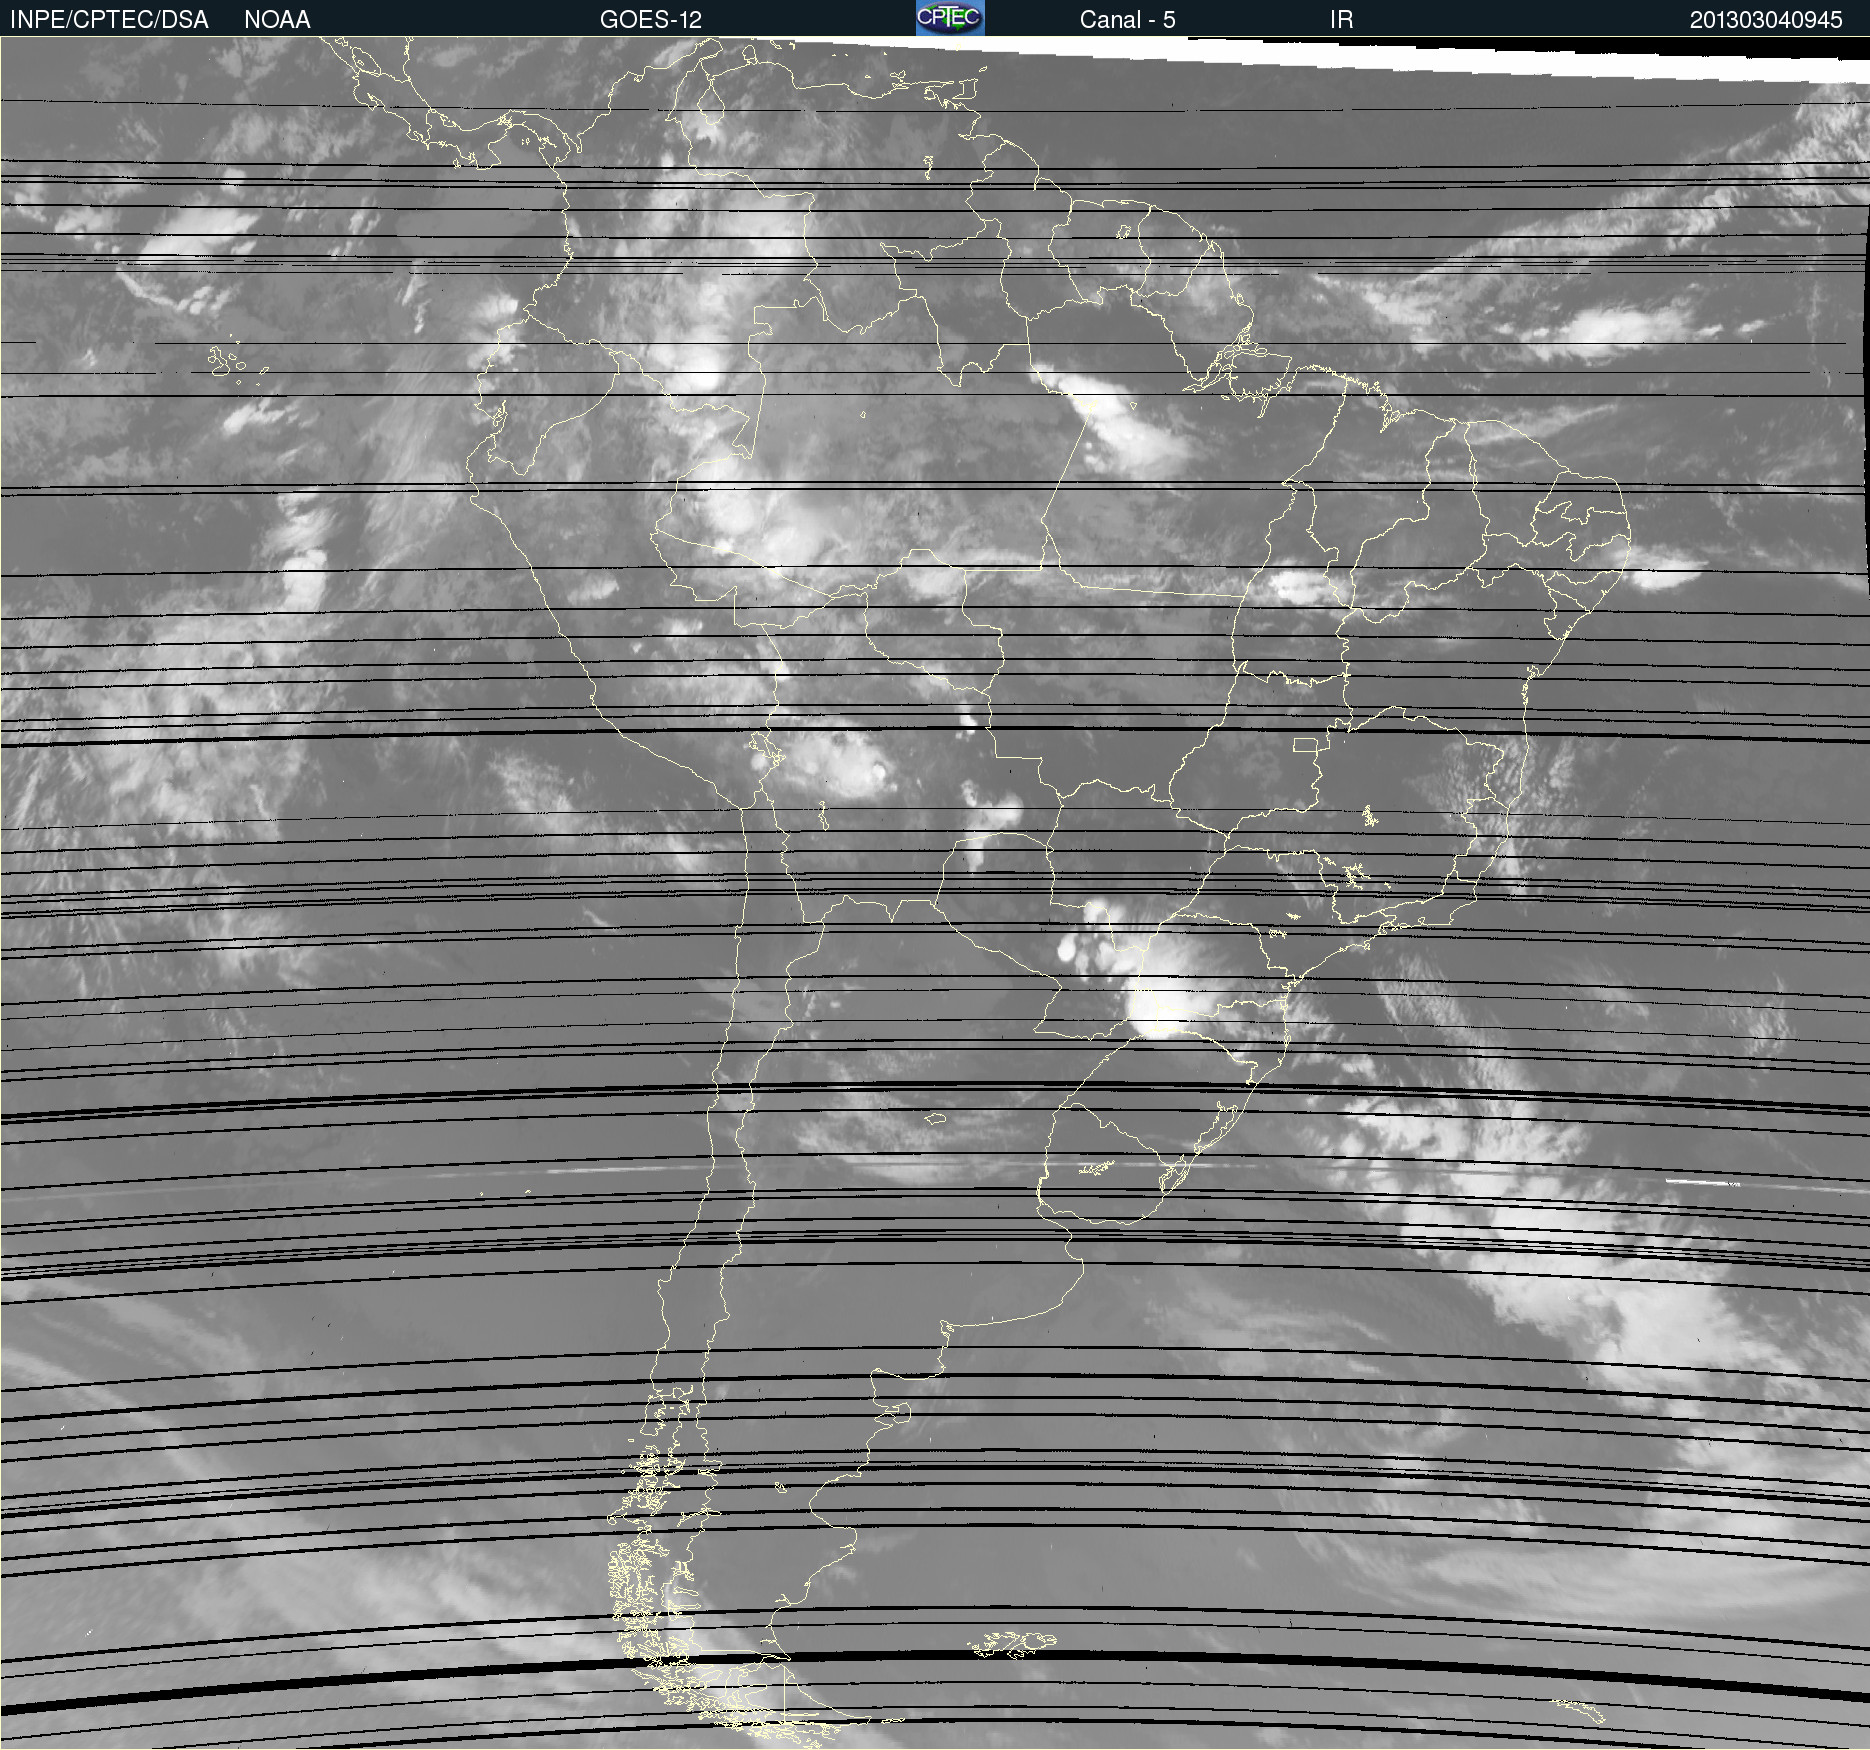Select the 201303040945 timestamp

[1766, 20]
